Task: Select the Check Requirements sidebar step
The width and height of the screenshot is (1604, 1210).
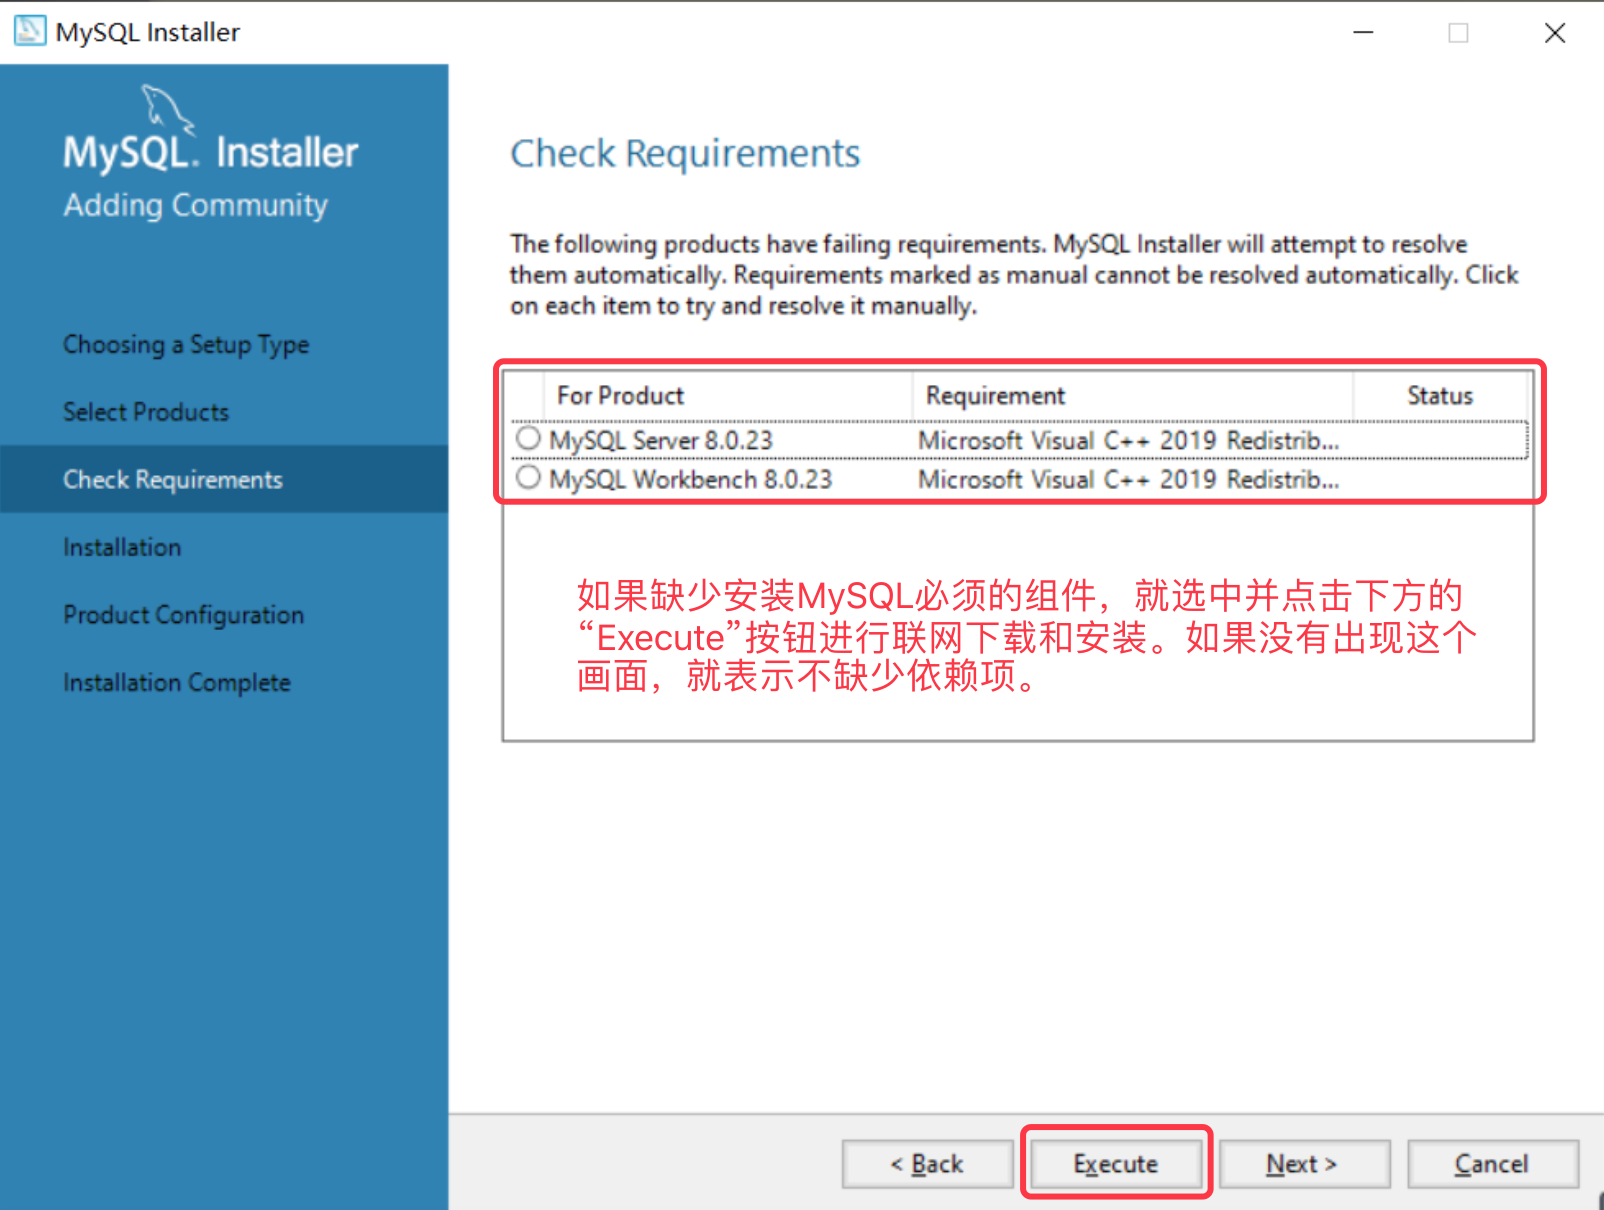Action: tap(173, 480)
